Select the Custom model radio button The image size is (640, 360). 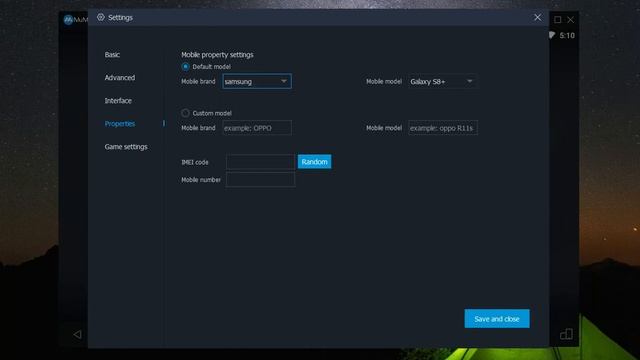coord(185,113)
